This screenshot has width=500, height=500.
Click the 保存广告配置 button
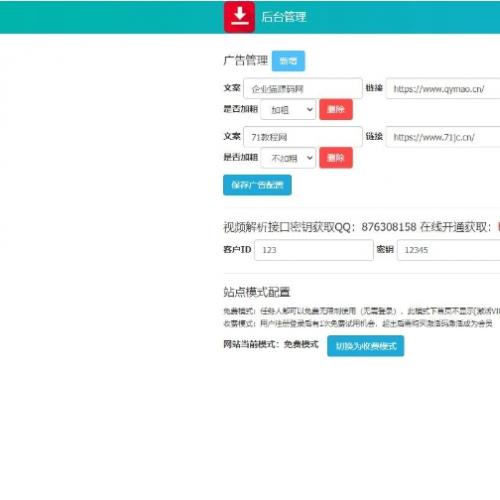coord(257,185)
